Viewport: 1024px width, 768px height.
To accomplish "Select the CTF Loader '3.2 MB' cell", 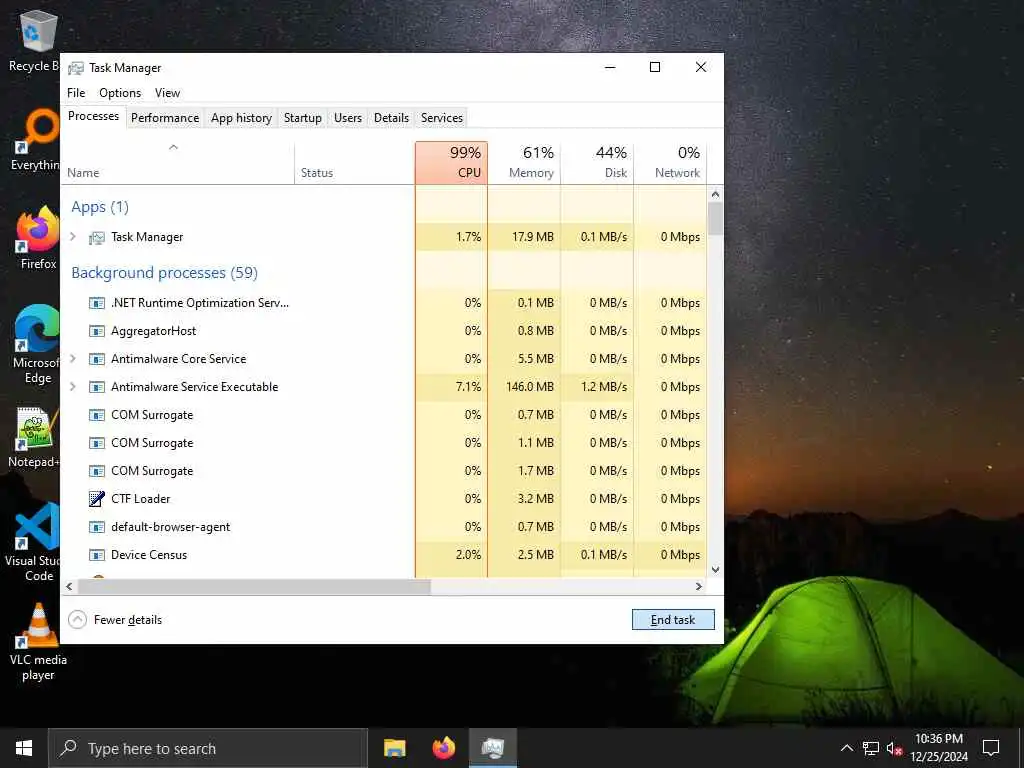I will (524, 499).
